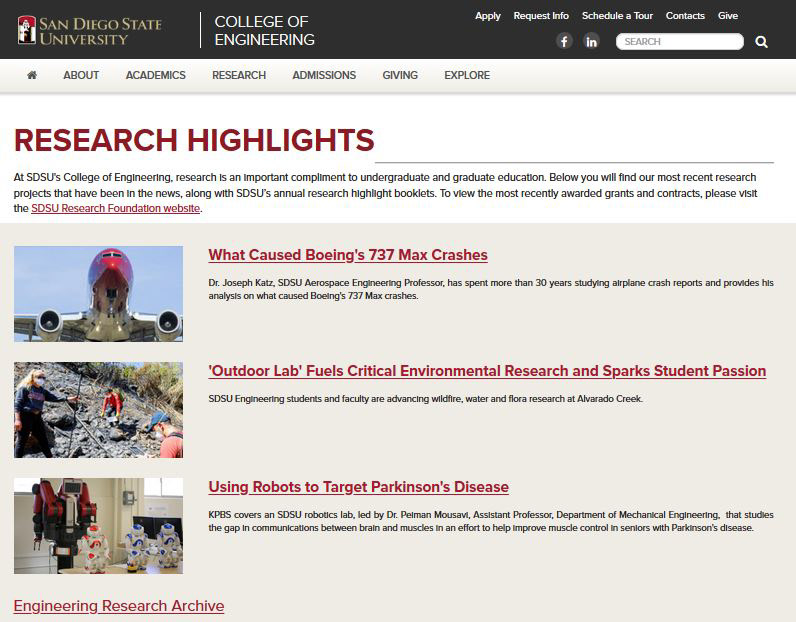Open the Academics menu
The height and width of the screenshot is (622, 796).
[x=156, y=75]
